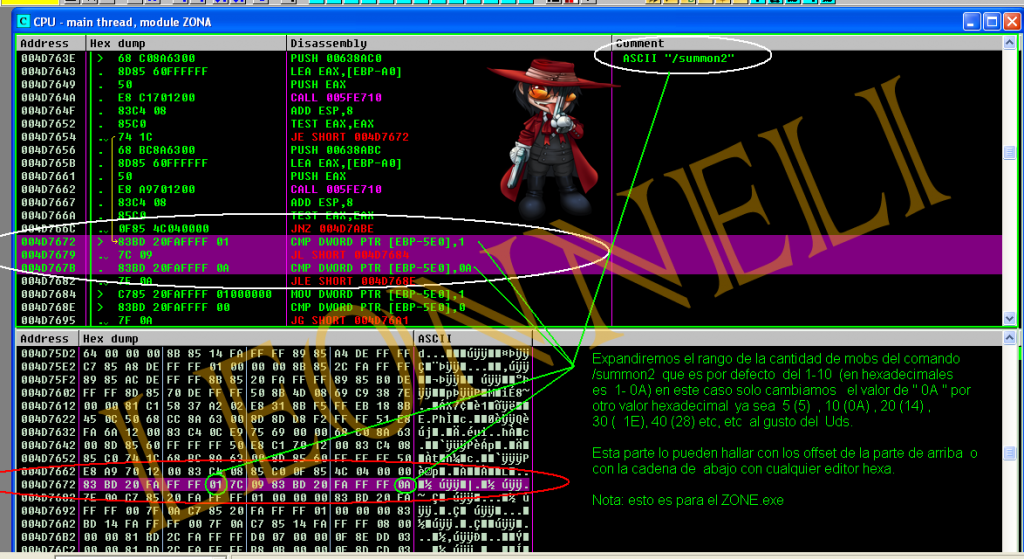Click the disassembly pane scrollbar thumb
The image size is (1024, 559).
click(x=1009, y=153)
